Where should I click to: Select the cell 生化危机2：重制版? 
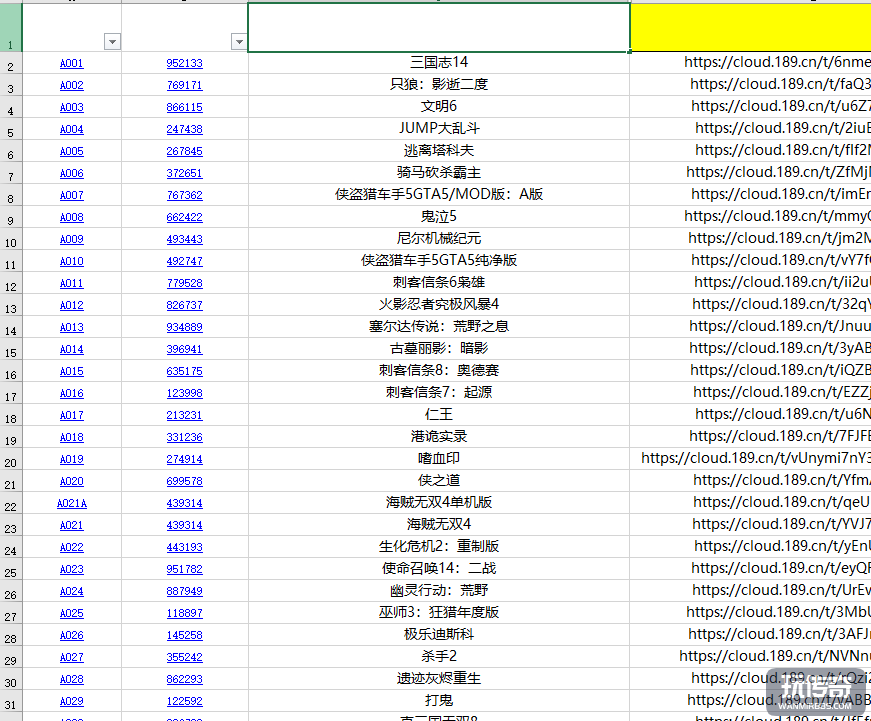click(x=439, y=546)
